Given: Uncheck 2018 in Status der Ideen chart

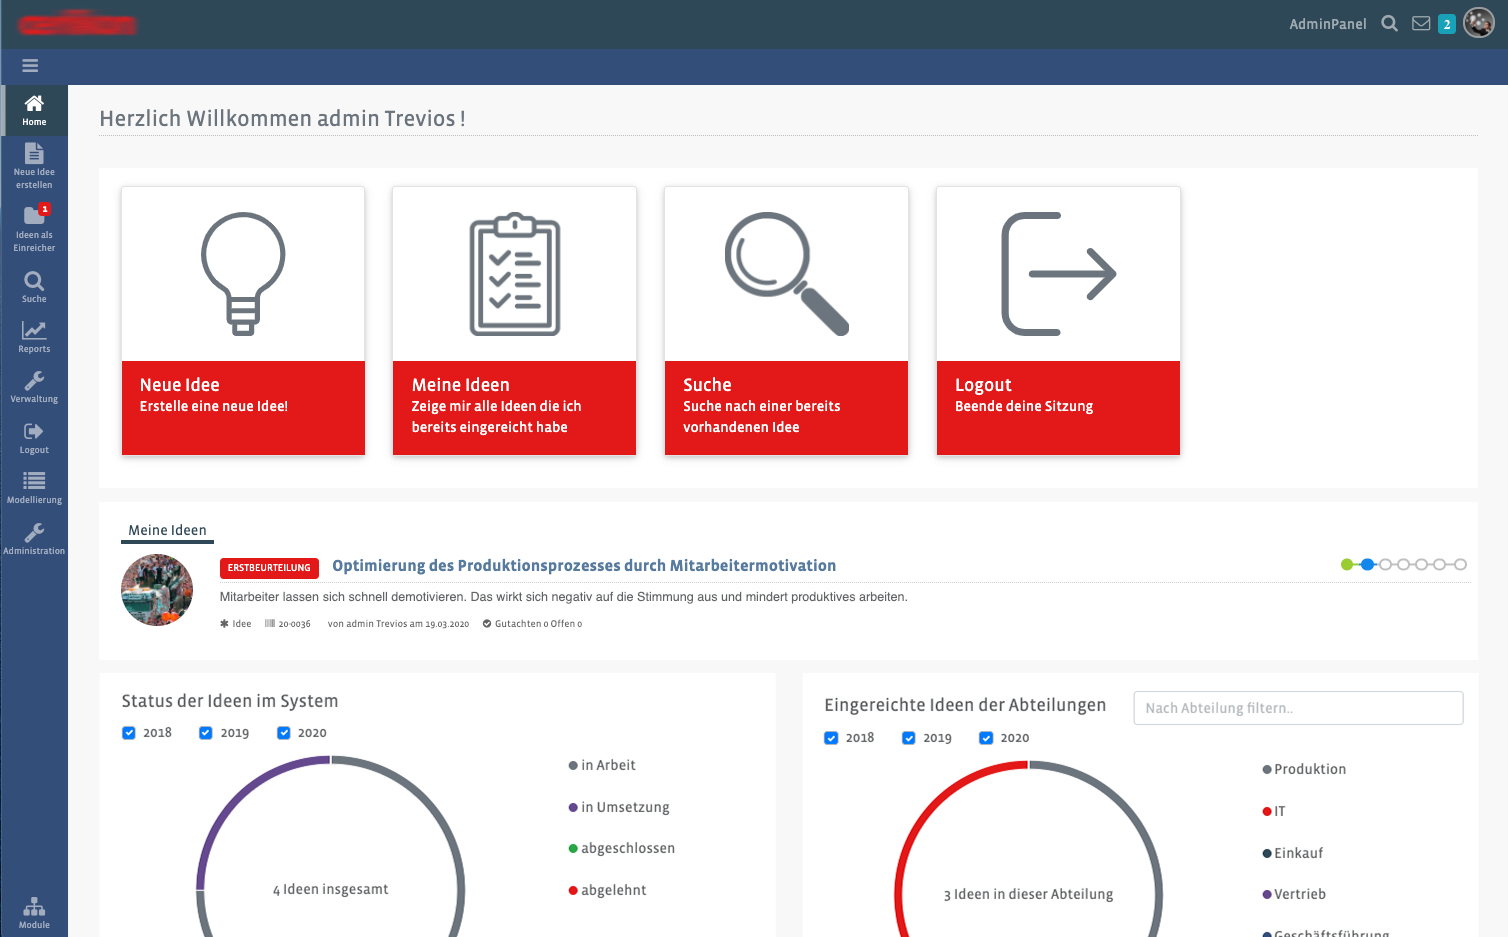Looking at the screenshot, I should 129,733.
